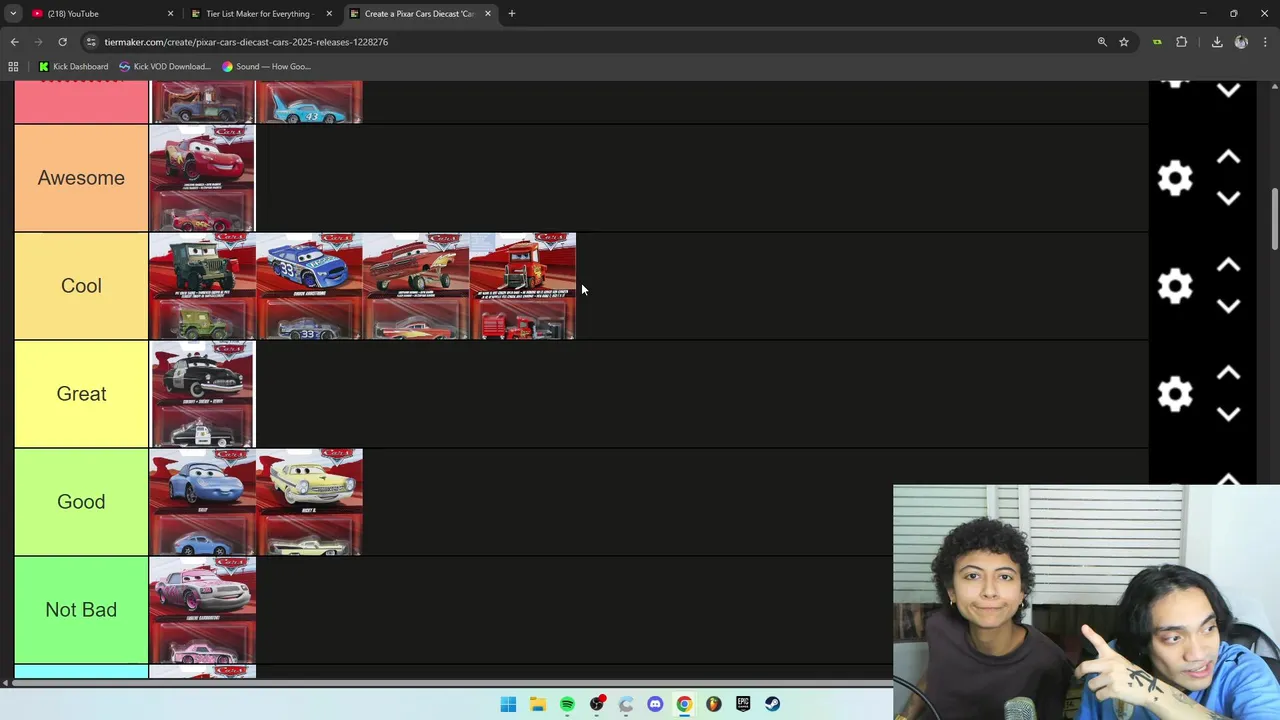Move Awesome tier down with chevron
The image size is (1280, 720).
[x=1228, y=198]
